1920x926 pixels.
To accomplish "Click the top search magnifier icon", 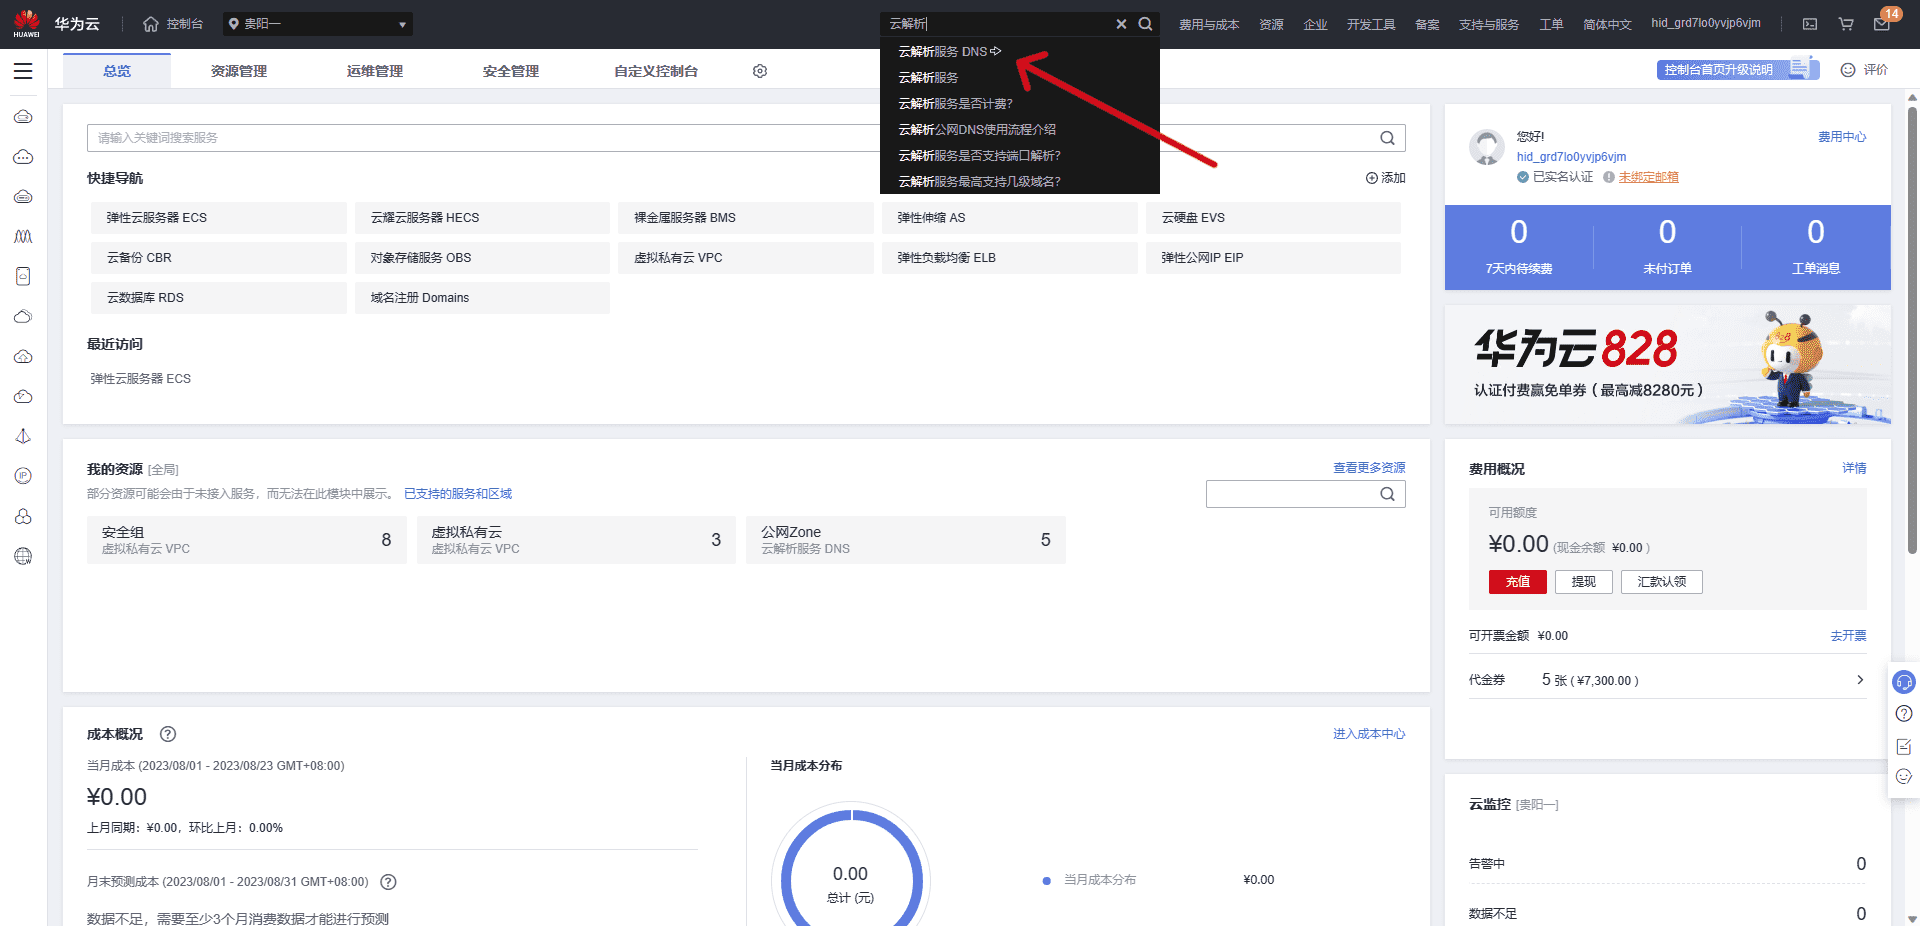I will (1145, 24).
